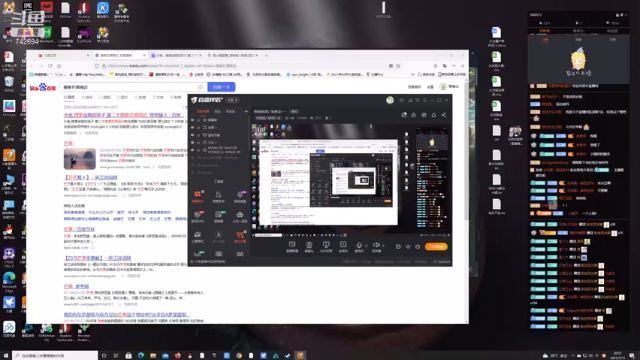Click the browser back arrow

click(x=32, y=66)
